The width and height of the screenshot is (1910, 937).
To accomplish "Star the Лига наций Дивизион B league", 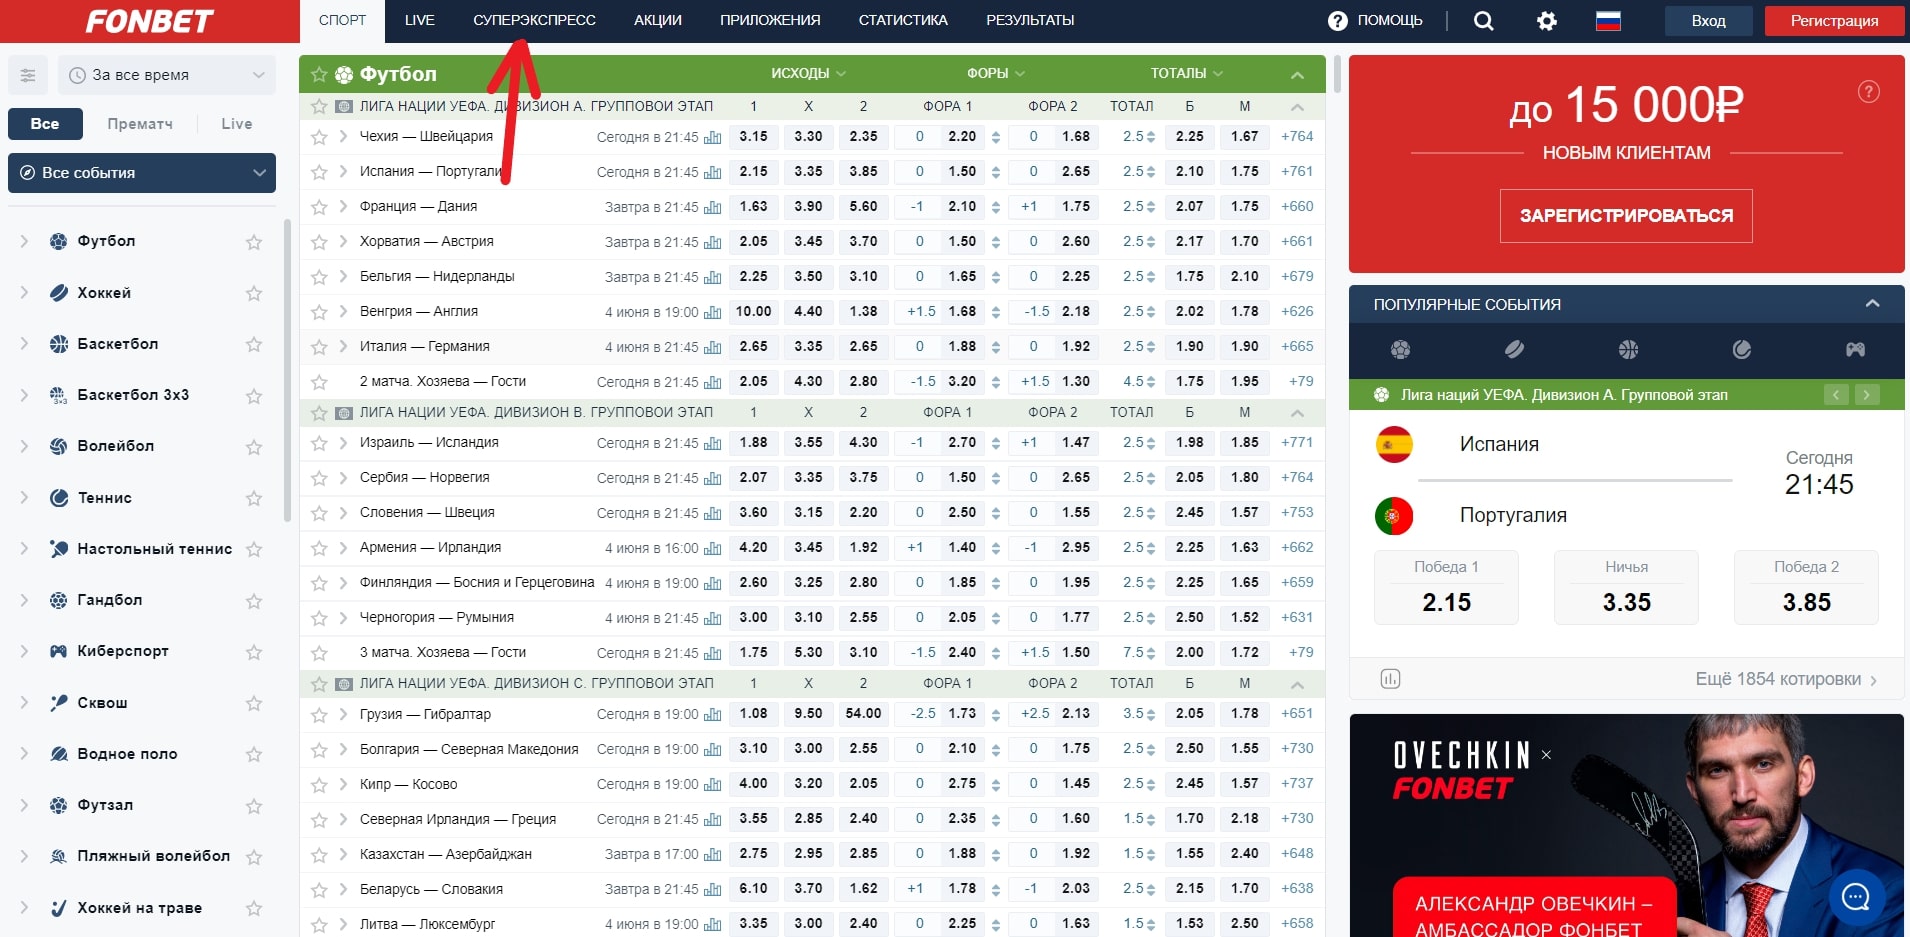I will 319,413.
